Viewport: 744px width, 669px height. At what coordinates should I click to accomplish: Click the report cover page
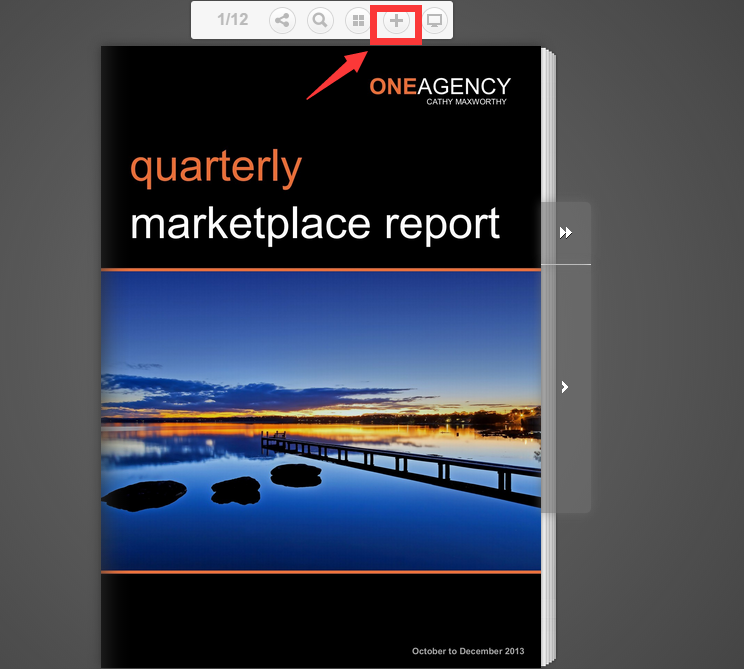coord(321,357)
